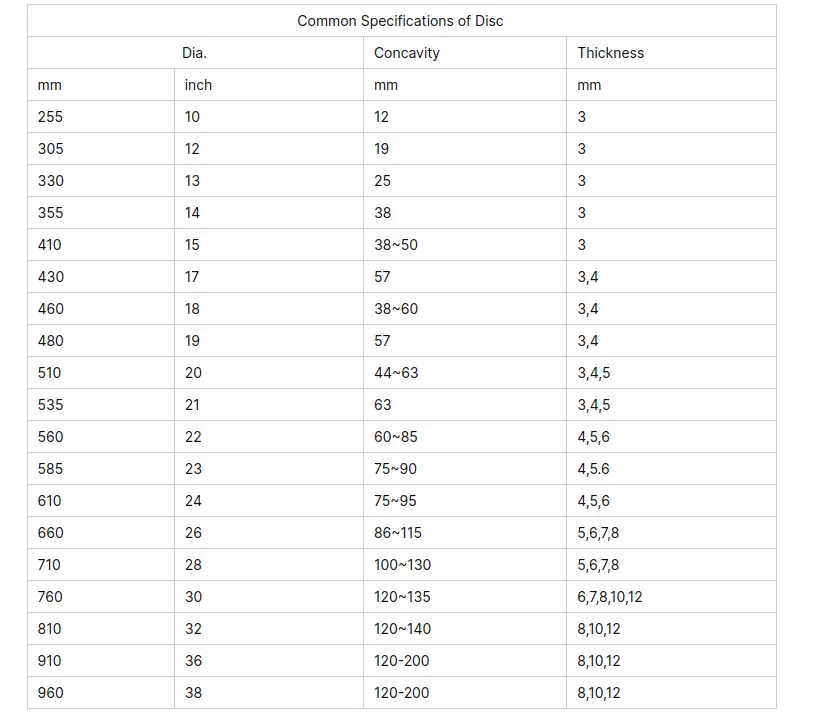Click the 960 mm diameter cell

click(50, 693)
